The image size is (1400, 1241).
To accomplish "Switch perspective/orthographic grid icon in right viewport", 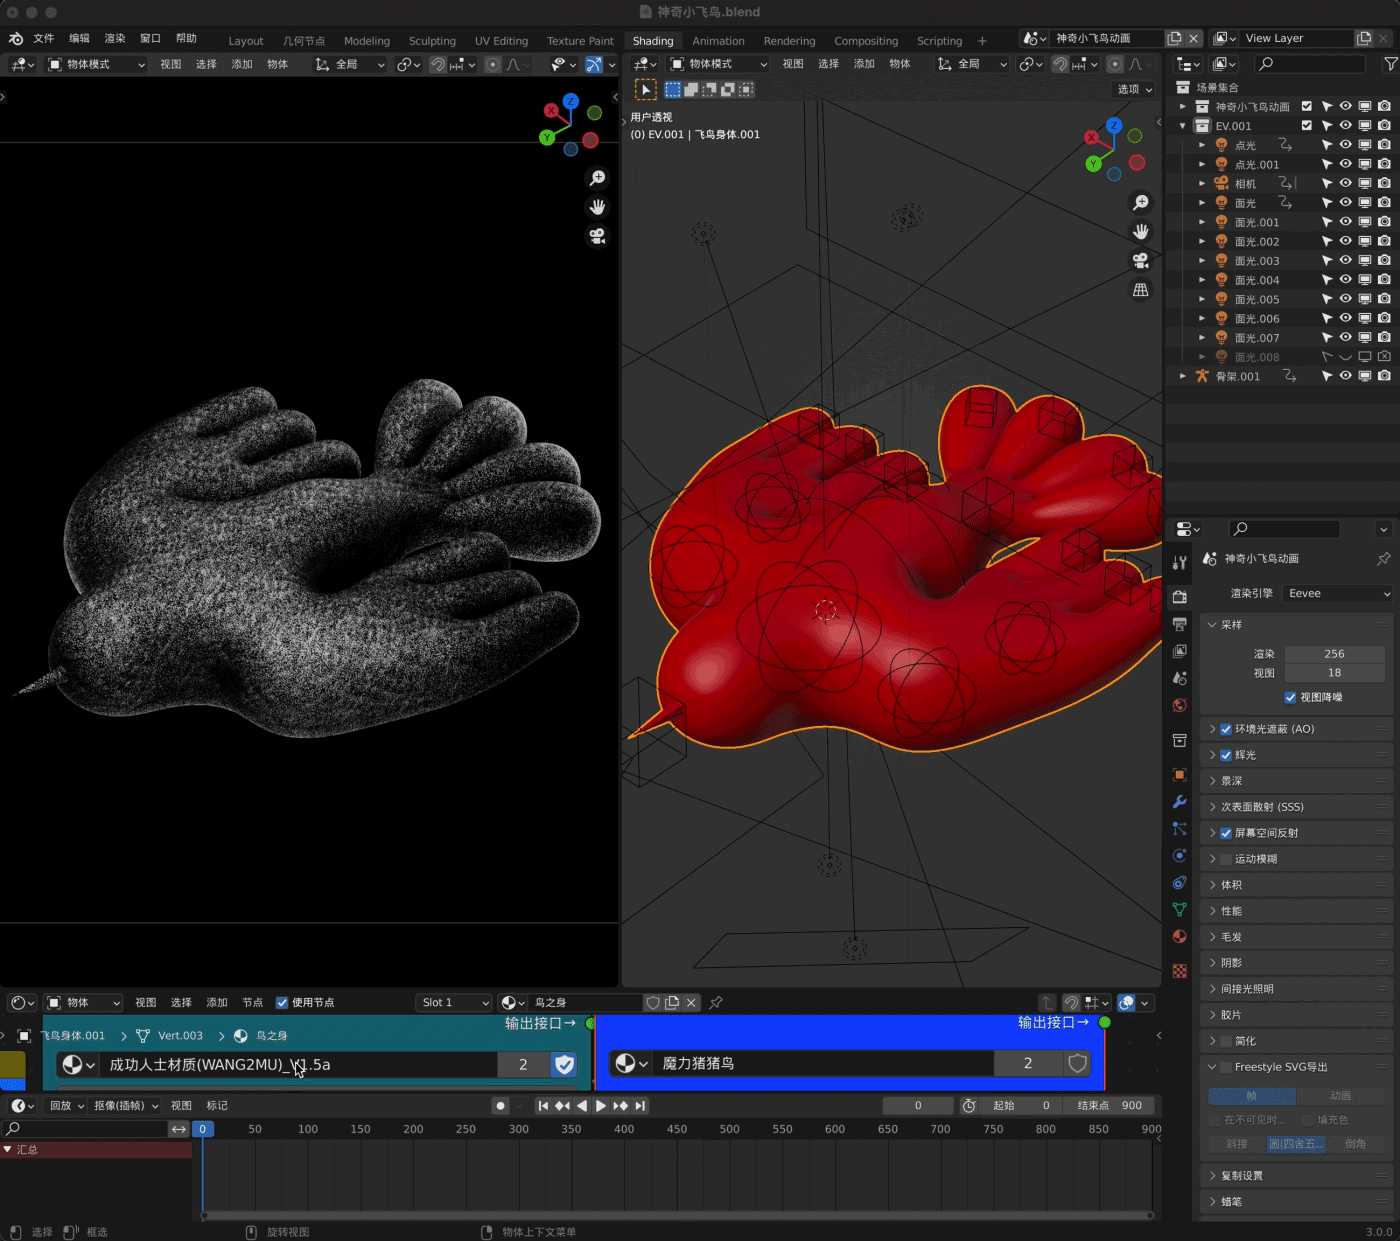I will [x=1140, y=290].
